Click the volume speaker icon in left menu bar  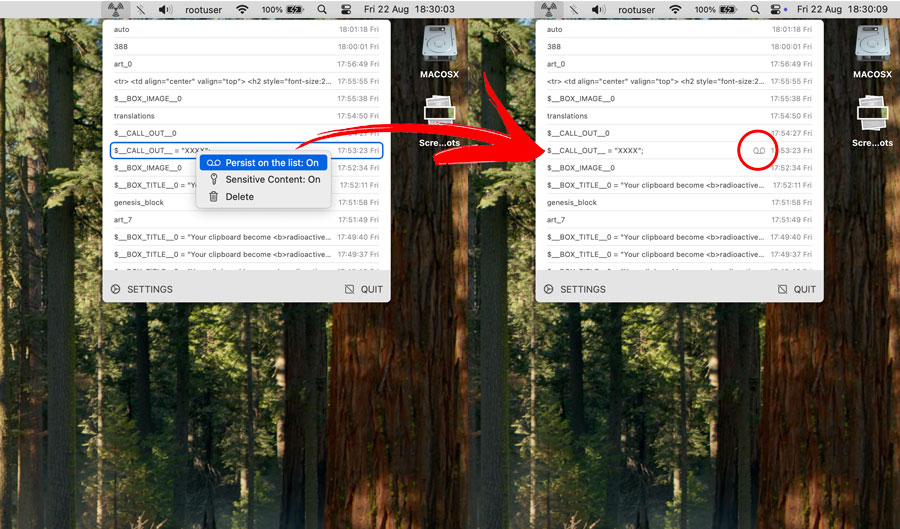click(165, 9)
